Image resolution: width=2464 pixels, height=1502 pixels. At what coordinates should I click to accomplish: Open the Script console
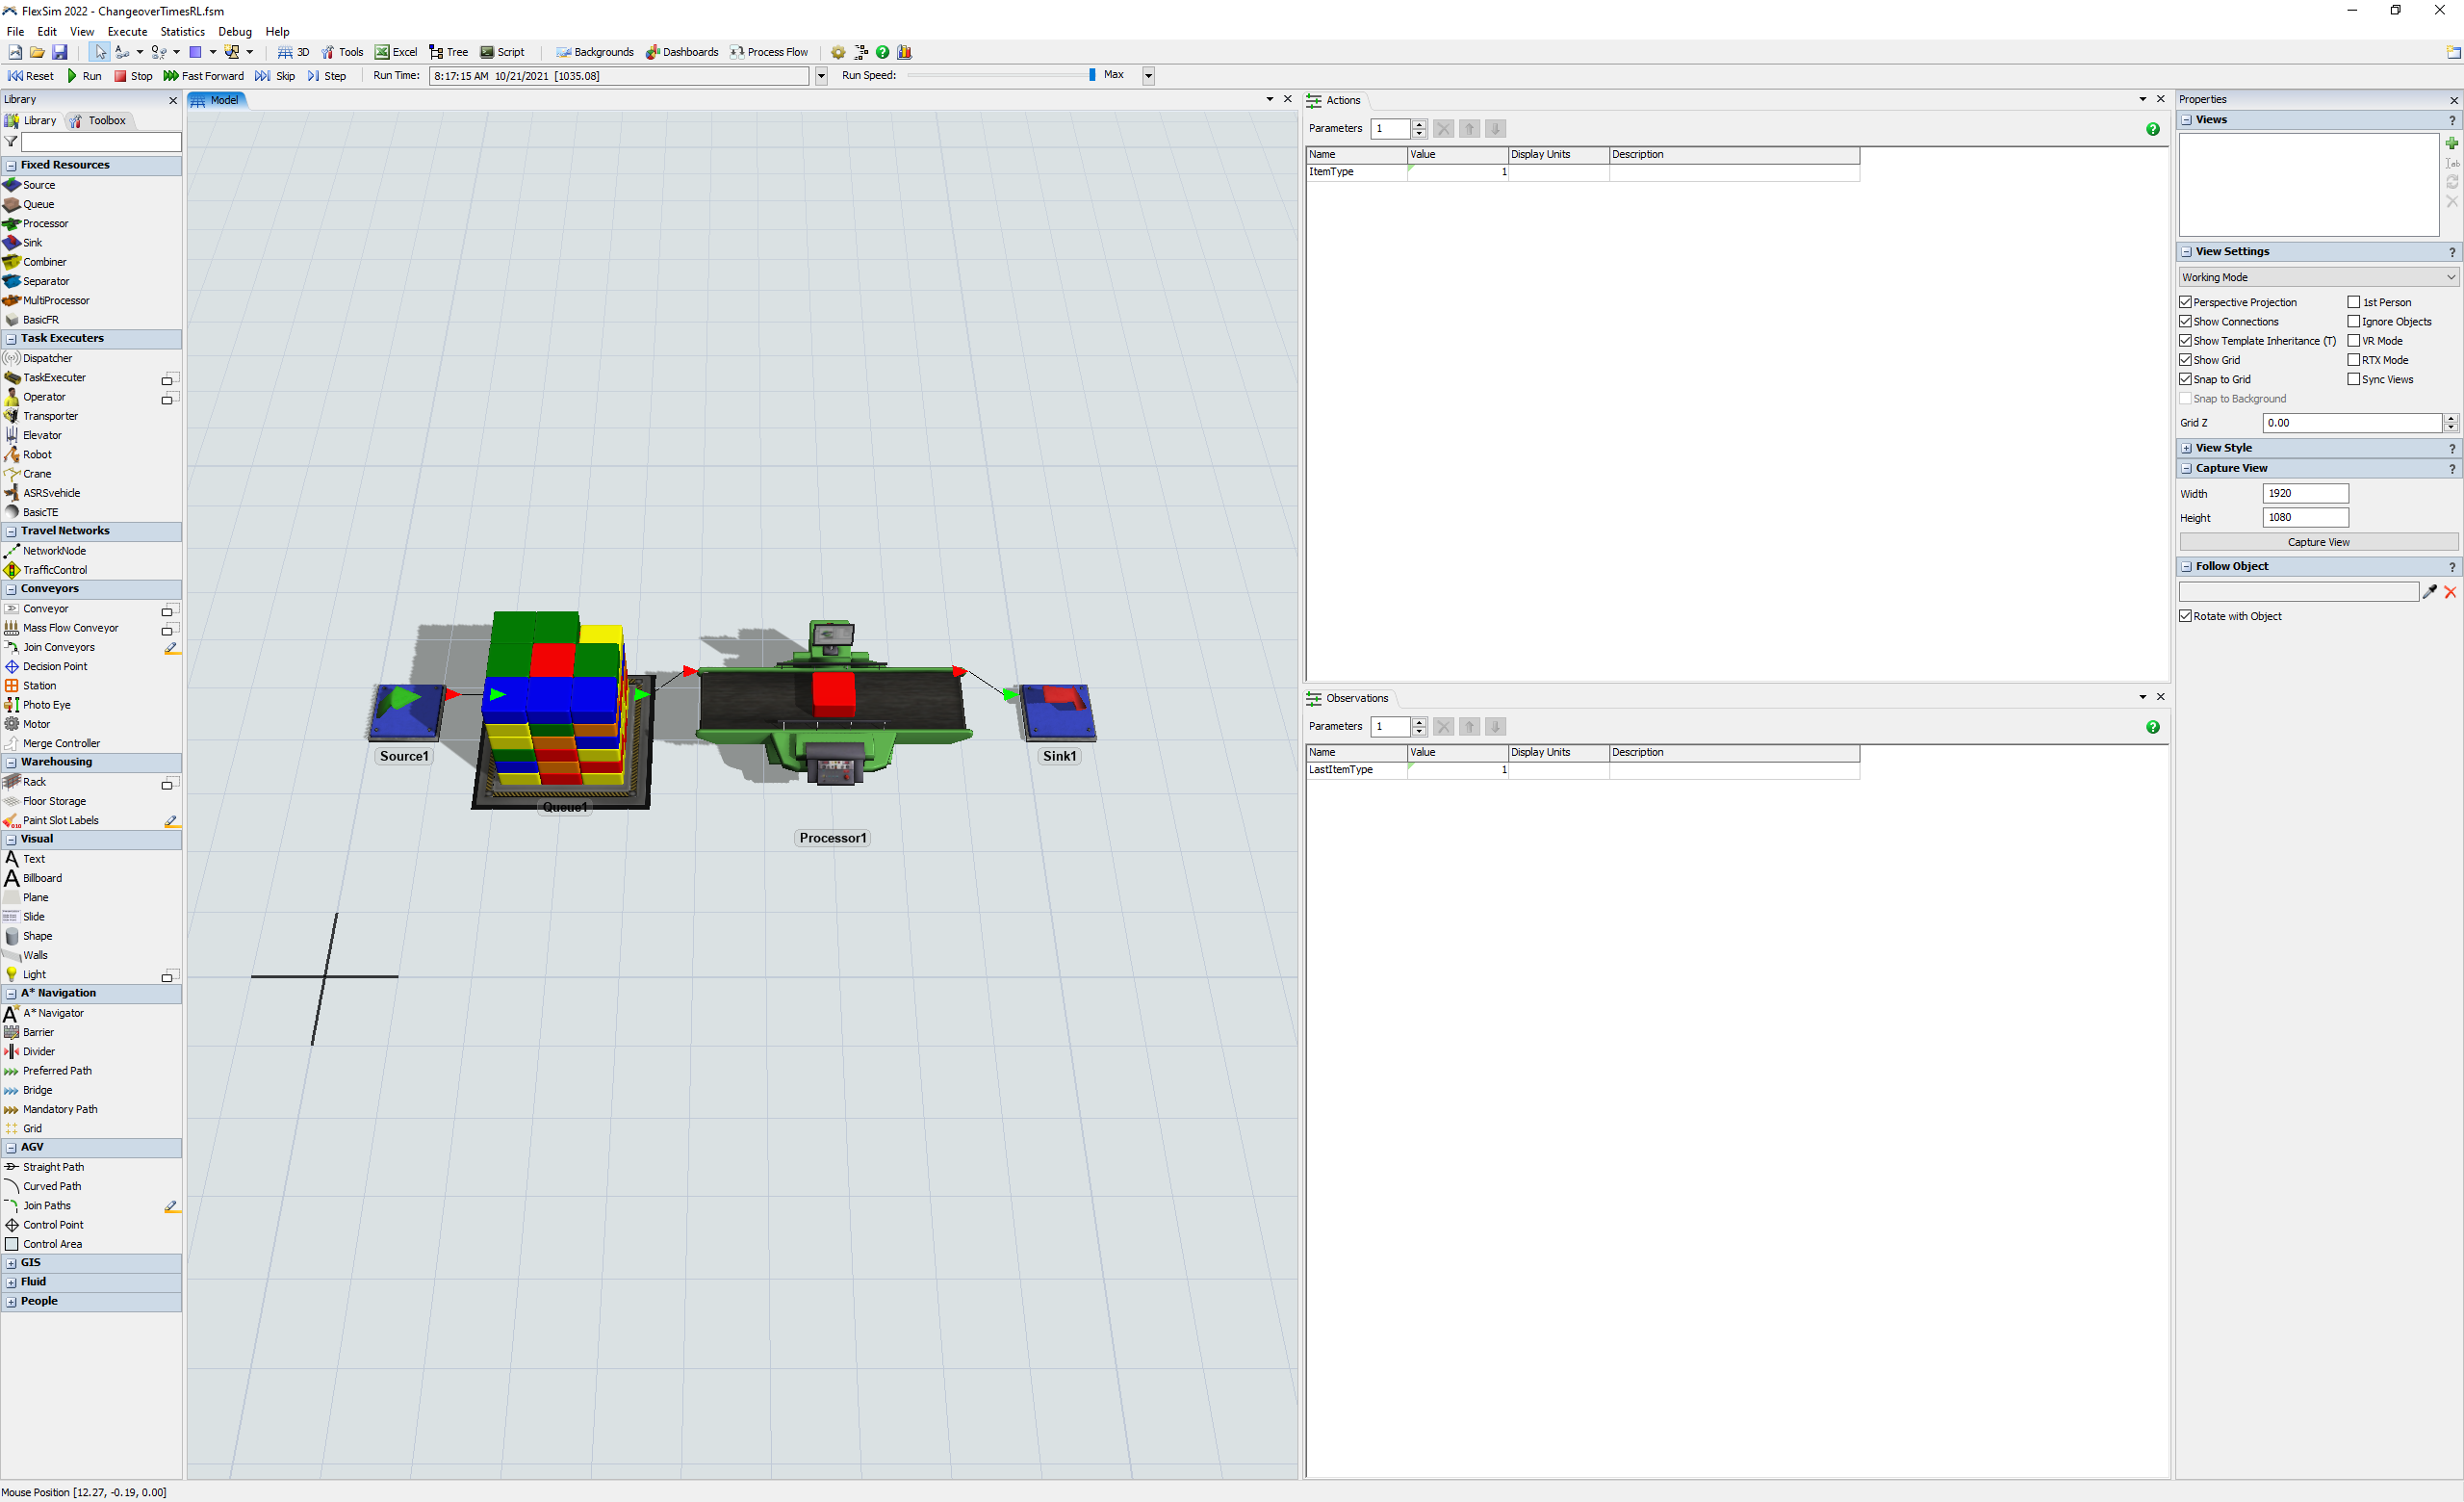[502, 52]
